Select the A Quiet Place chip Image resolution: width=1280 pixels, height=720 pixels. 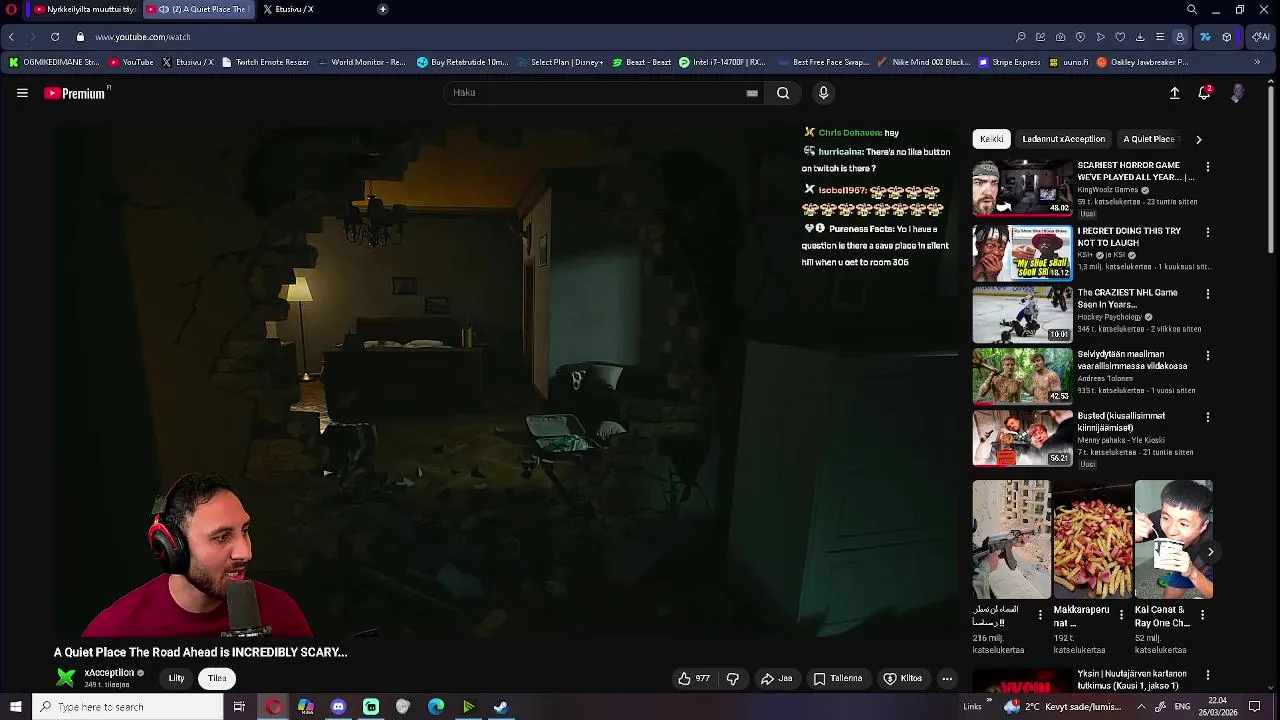(x=1150, y=139)
